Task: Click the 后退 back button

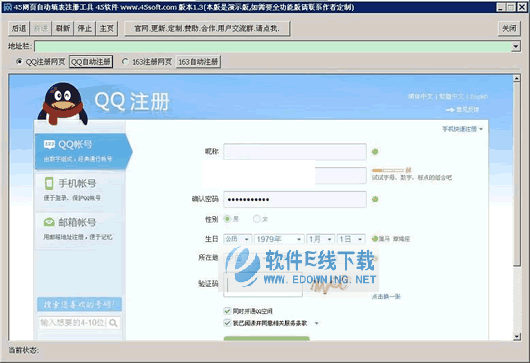Action: pyautogui.click(x=19, y=28)
